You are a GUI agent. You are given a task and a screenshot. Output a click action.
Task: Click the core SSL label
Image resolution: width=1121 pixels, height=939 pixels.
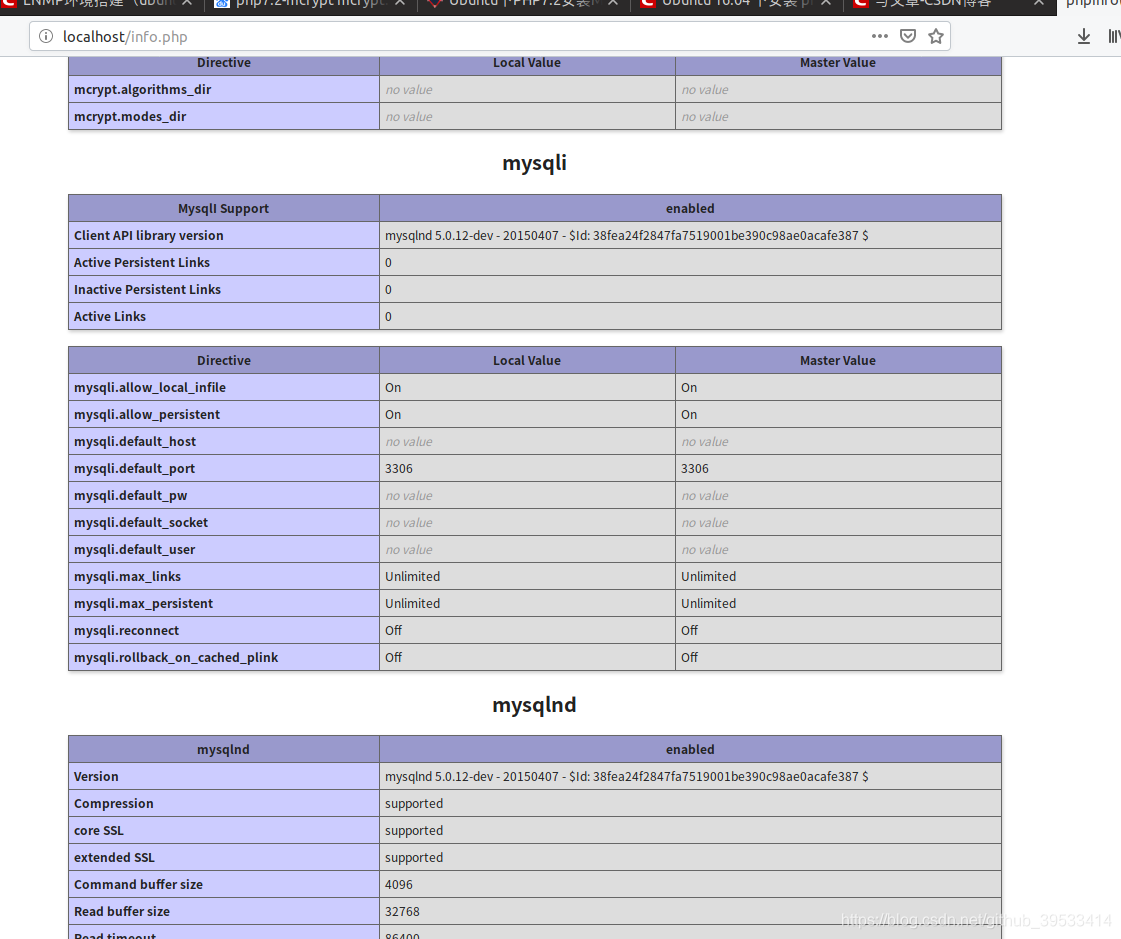tap(99, 830)
